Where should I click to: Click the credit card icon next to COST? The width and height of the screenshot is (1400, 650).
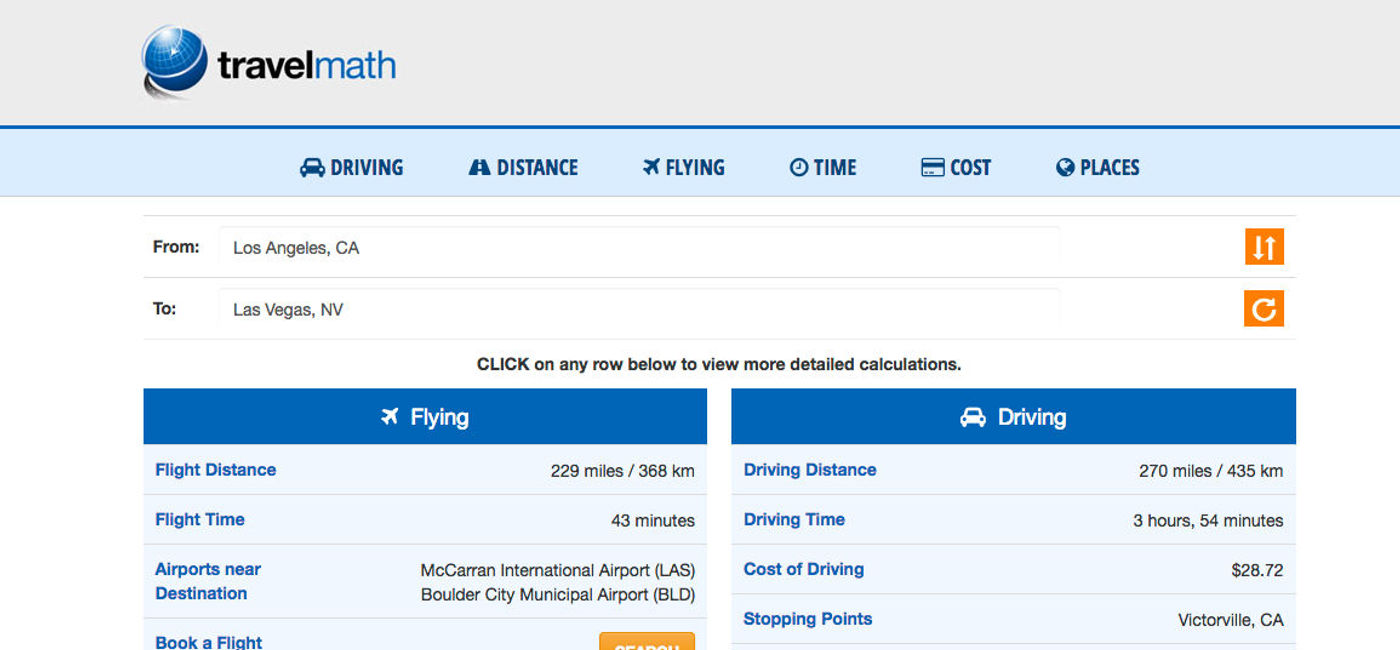[932, 168]
